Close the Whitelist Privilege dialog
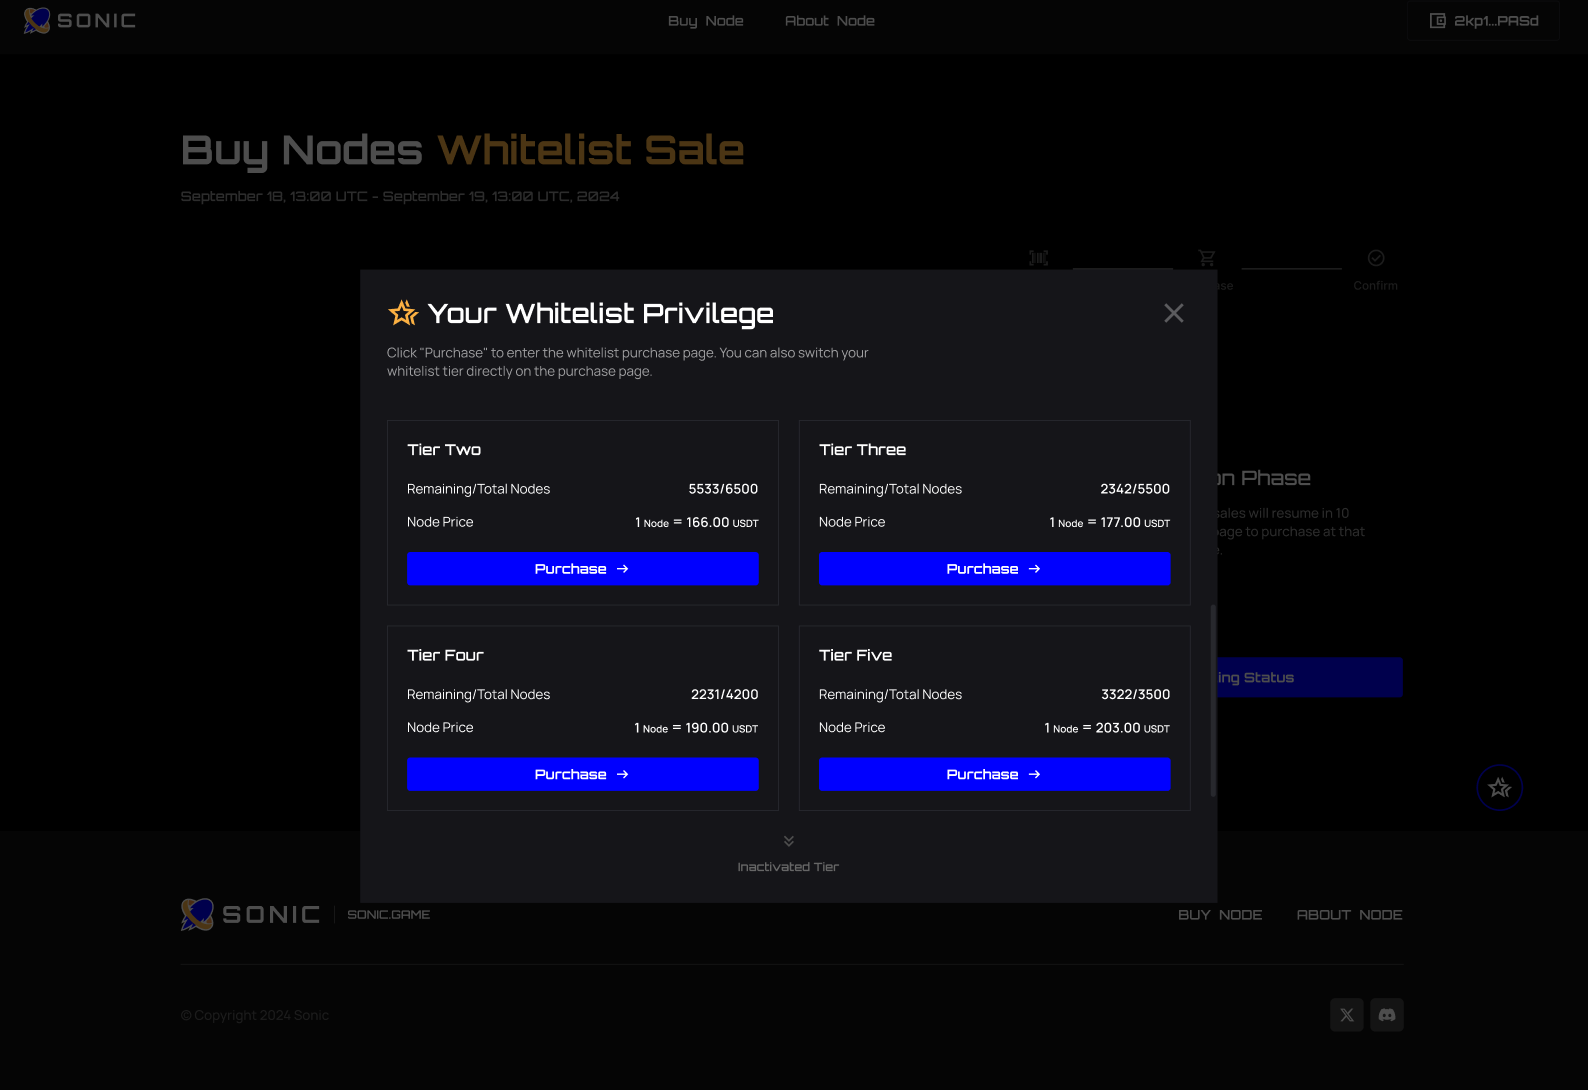This screenshot has height=1090, width=1588. [x=1173, y=313]
